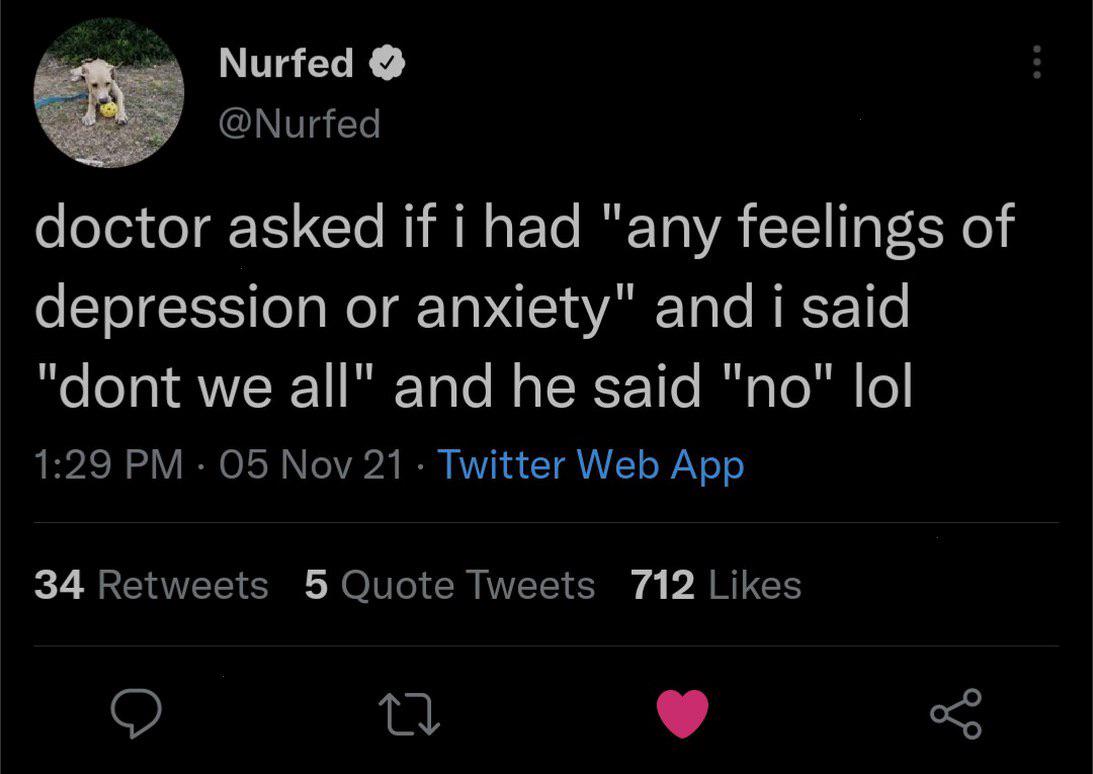Show the 712 Likes list
Screen dimensions: 1093x774
[717, 584]
